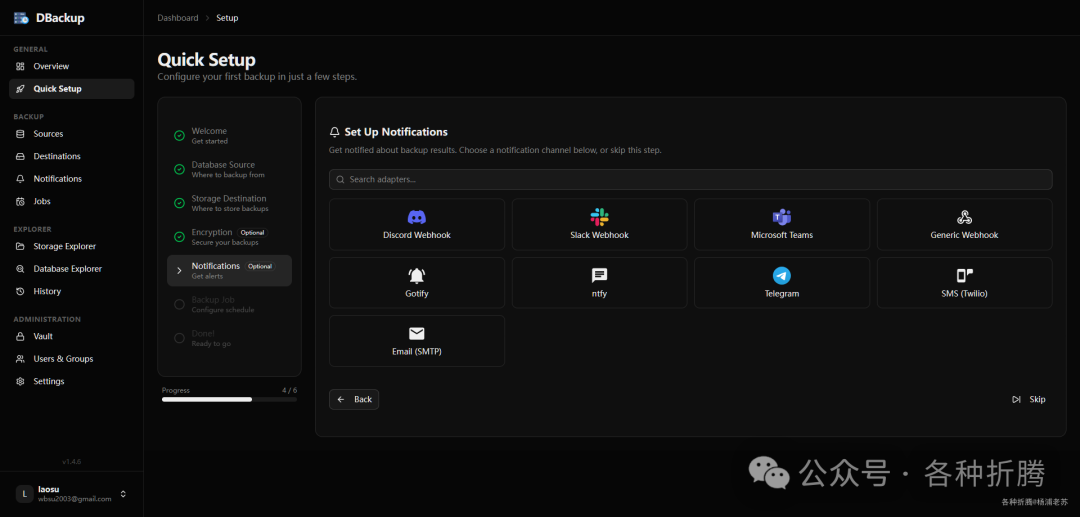This screenshot has height=517, width=1080.
Task: Click the Storage Explorer folder icon
Action: coord(20,246)
